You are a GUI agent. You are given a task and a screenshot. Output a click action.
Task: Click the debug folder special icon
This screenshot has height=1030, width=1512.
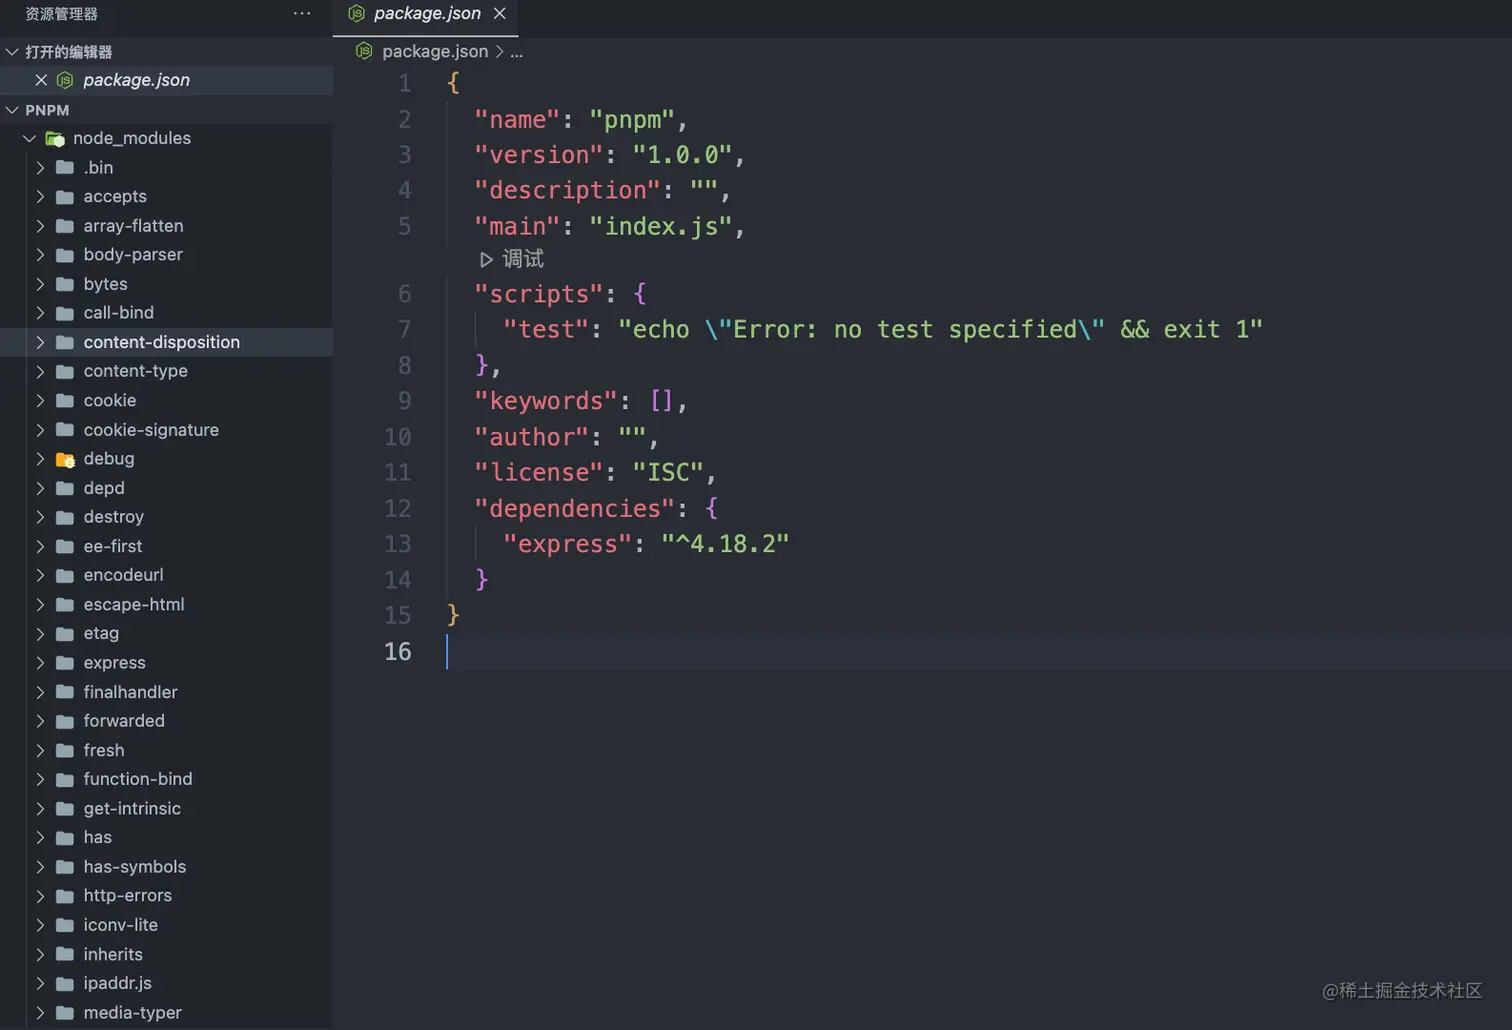(x=65, y=459)
